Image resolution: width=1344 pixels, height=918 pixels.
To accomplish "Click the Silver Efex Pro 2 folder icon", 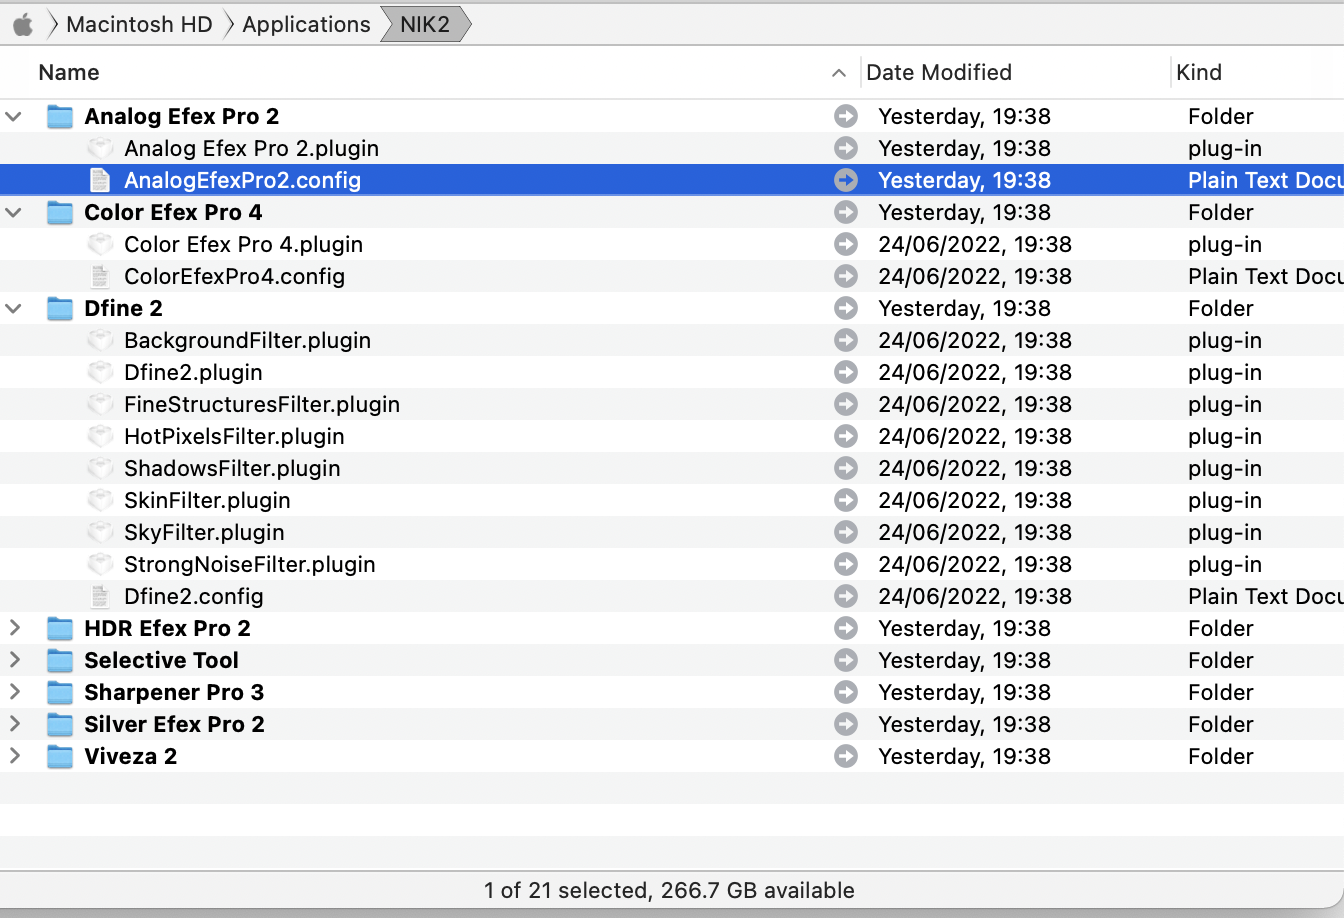I will point(60,724).
